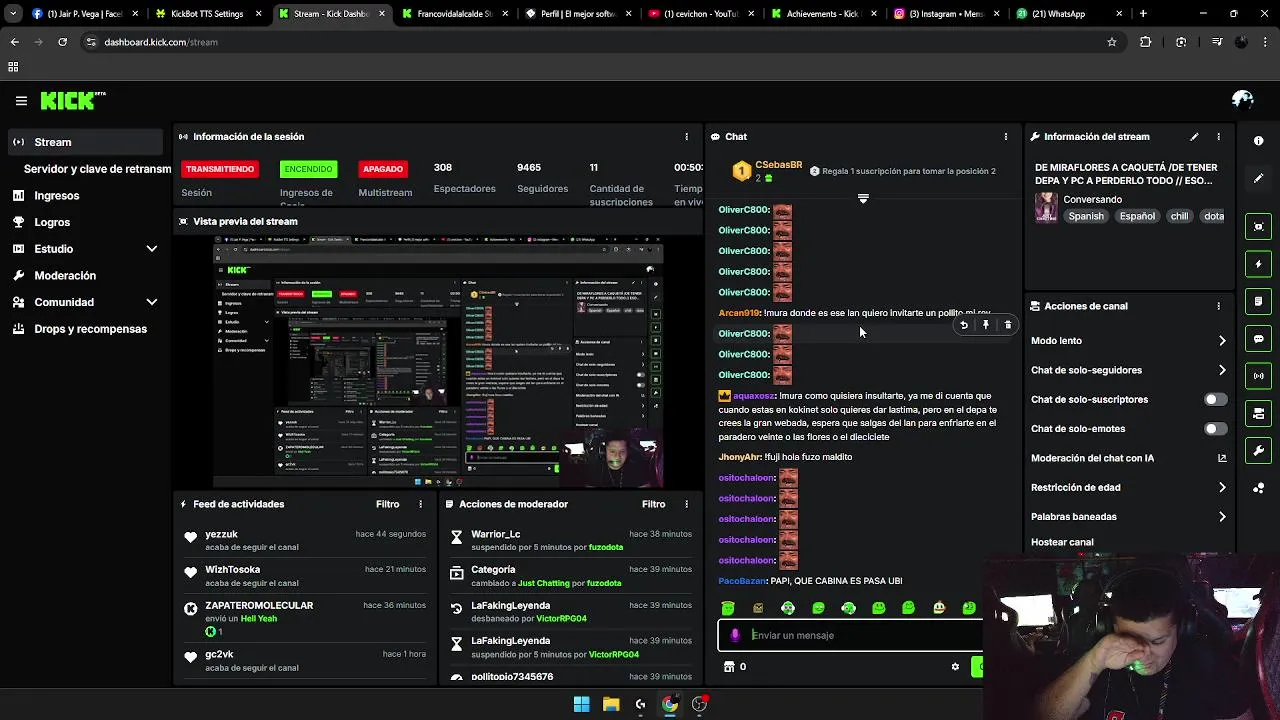The width and height of the screenshot is (1280, 720).
Task: Toggle the lightning activity feed icon in the right rail
Action: tap(1259, 264)
